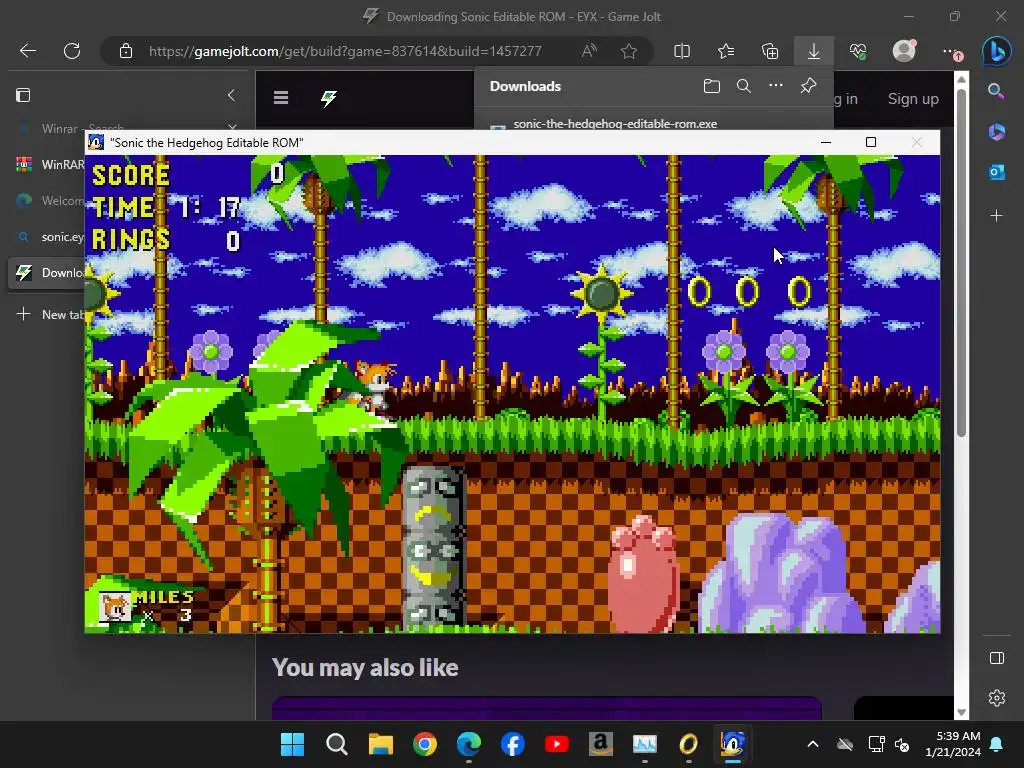The height and width of the screenshot is (768, 1024).
Task: Add a new sidebar app
Action: pos(996,215)
